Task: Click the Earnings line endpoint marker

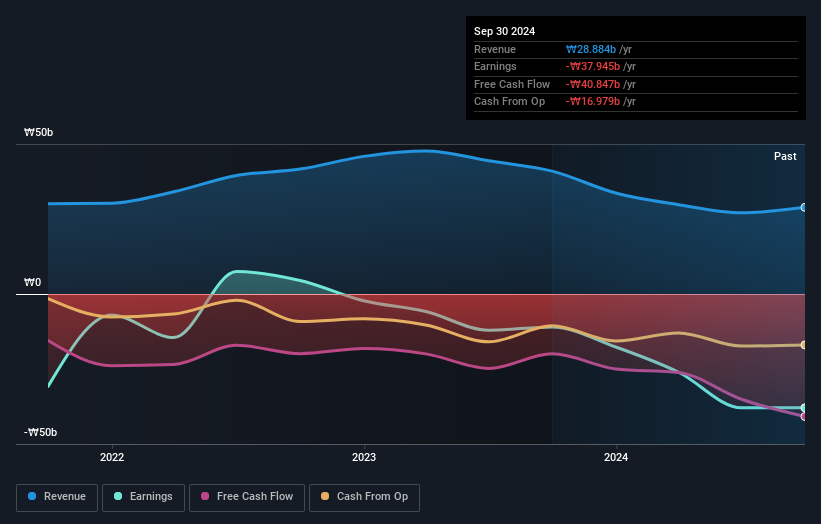Action: pos(804,408)
